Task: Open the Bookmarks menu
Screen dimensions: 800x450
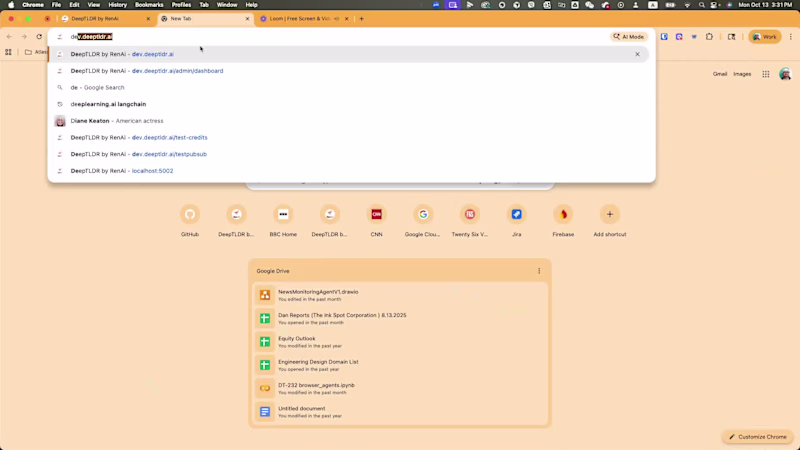Action: 149,5
